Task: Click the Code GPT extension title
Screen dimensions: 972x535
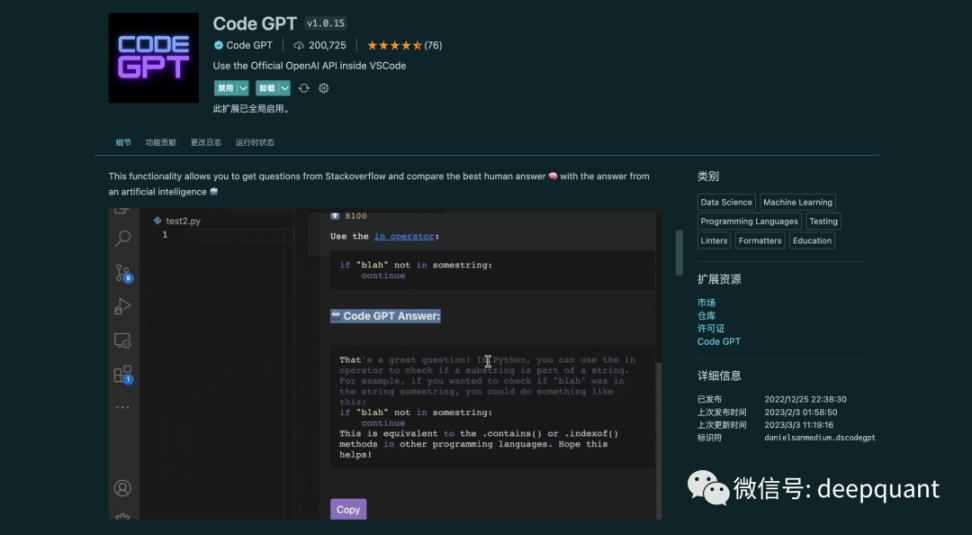Action: point(255,24)
